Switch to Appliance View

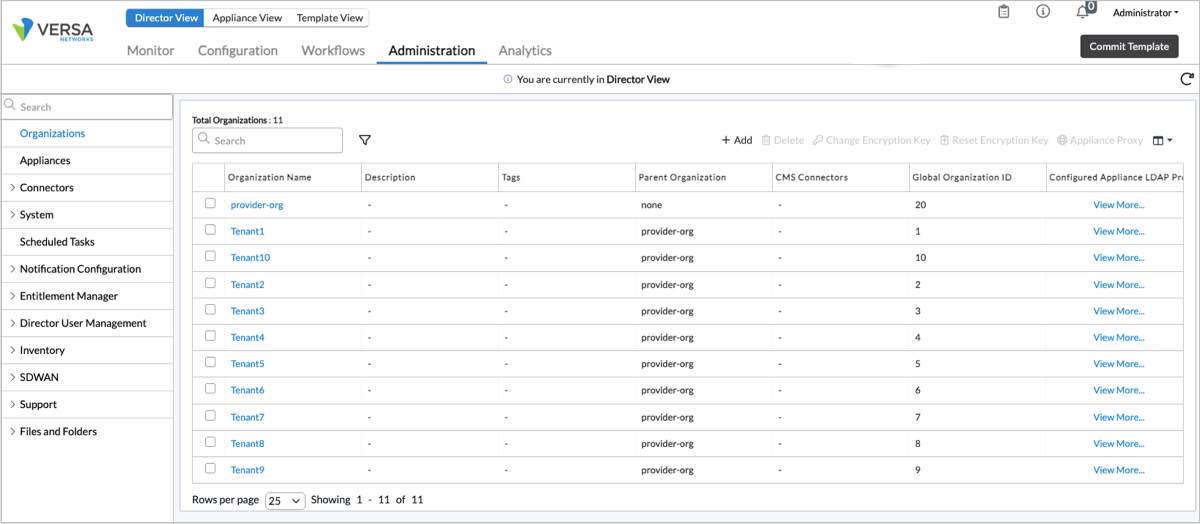247,18
